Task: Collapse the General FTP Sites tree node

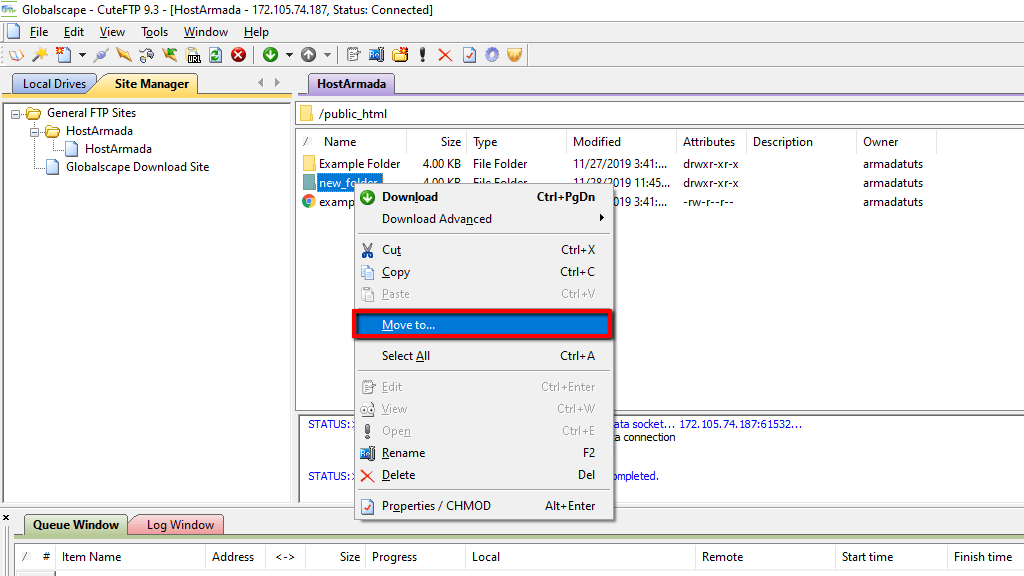Action: pyautogui.click(x=16, y=113)
